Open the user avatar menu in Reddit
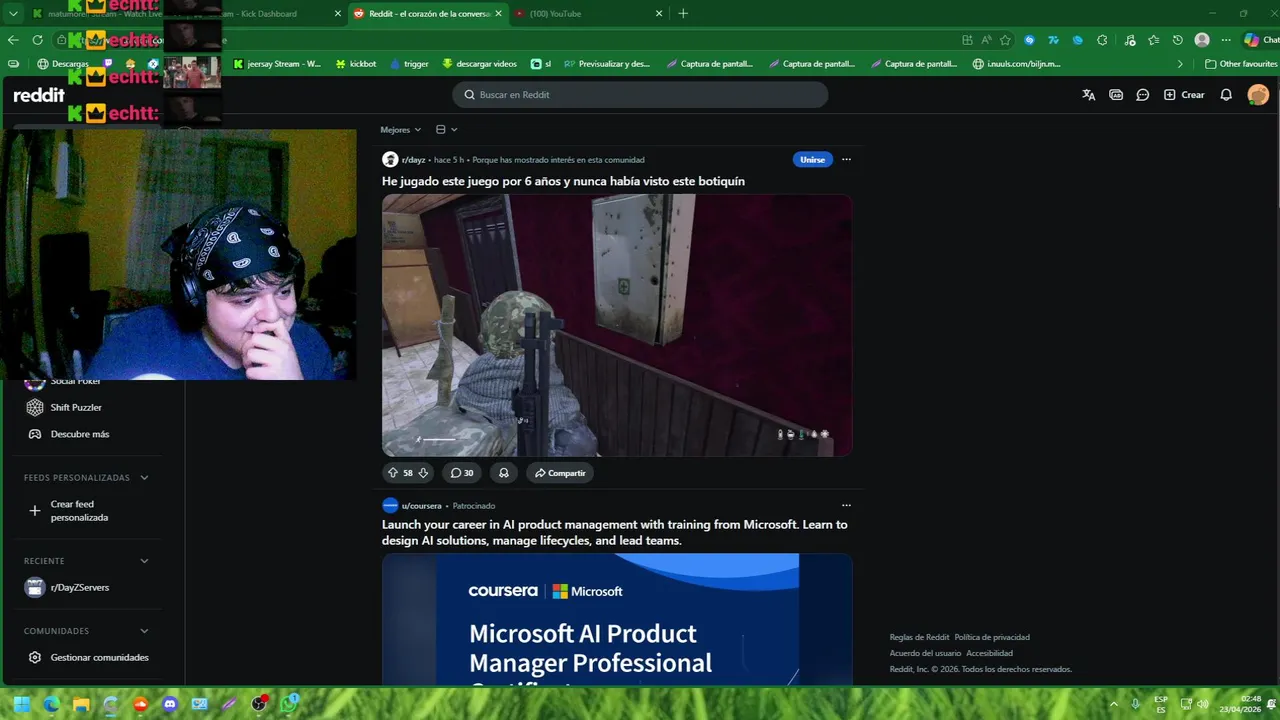Screen dimensions: 1280x720 coord(1258,95)
